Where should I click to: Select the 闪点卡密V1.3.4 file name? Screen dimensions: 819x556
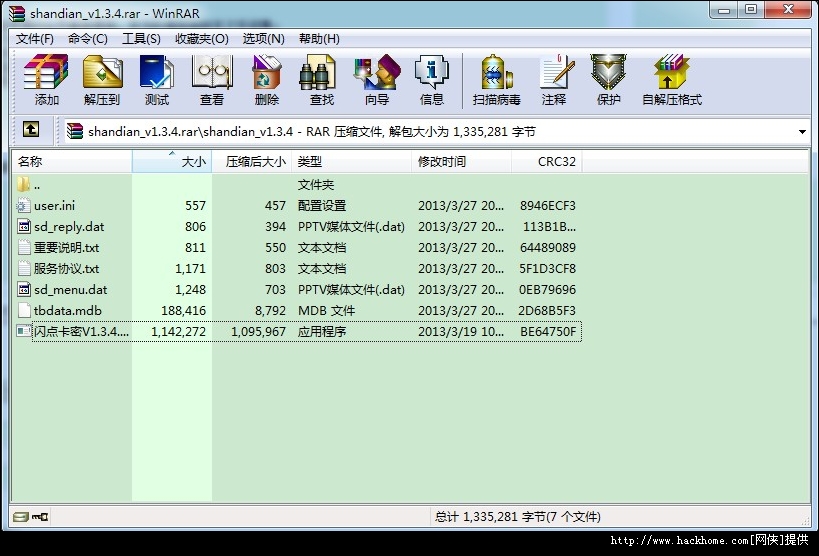(x=81, y=331)
